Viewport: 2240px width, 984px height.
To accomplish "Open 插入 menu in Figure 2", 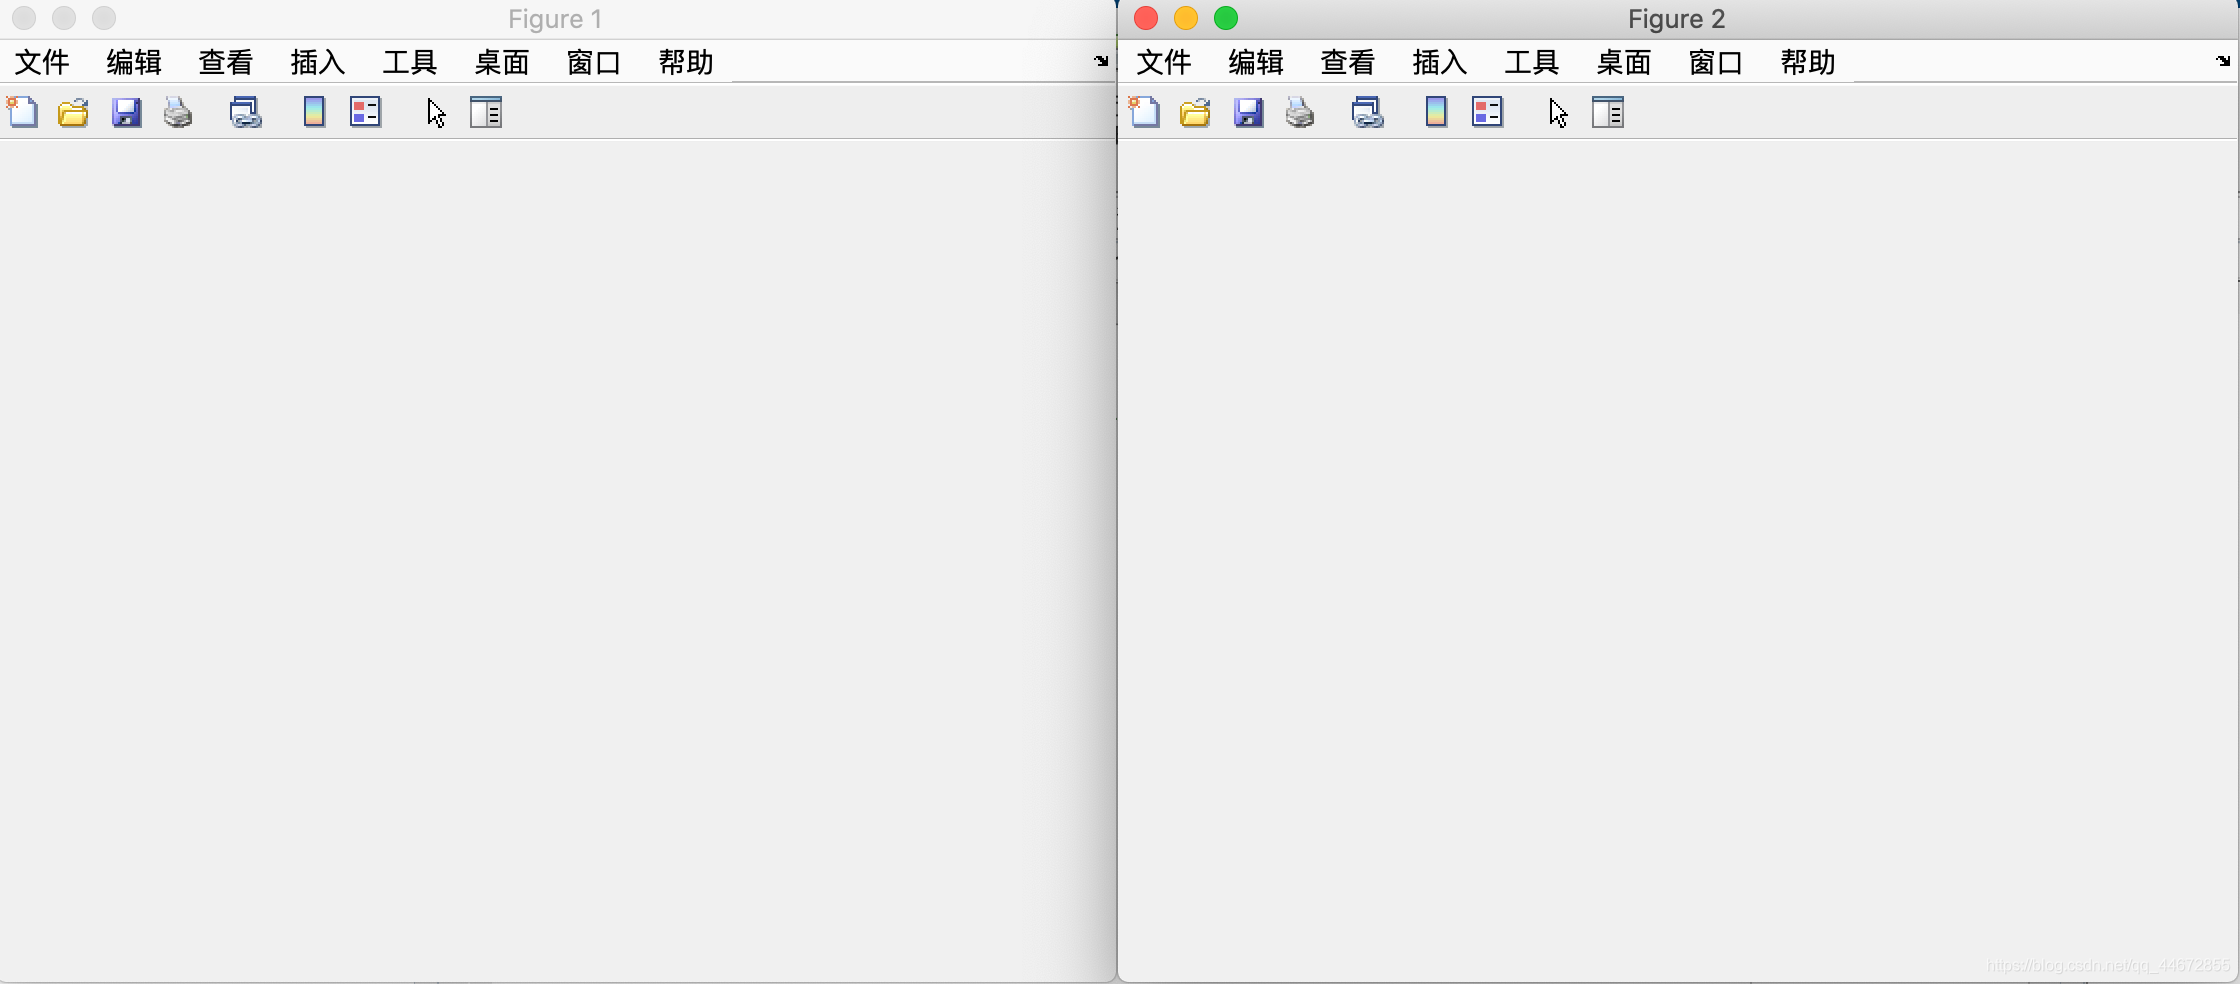I will point(1440,62).
